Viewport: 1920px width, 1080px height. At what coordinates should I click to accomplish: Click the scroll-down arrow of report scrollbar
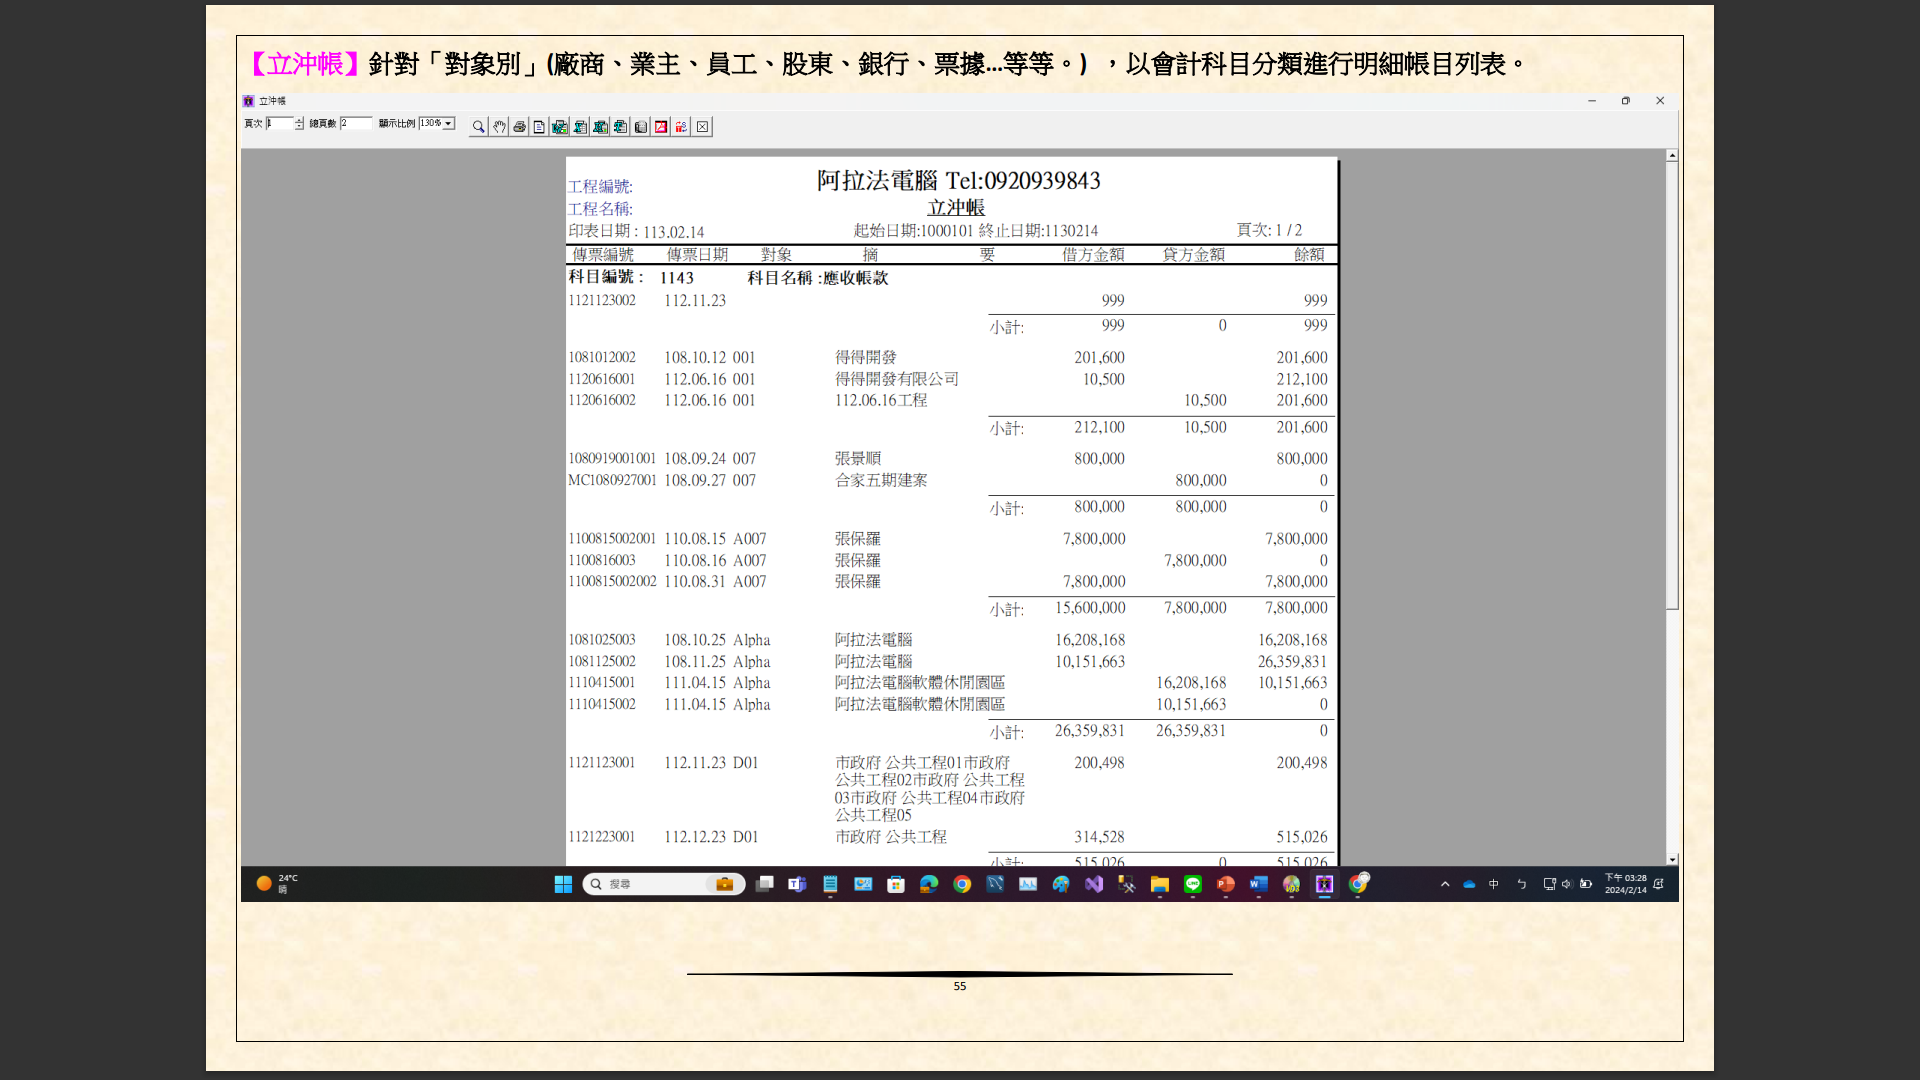(1672, 859)
